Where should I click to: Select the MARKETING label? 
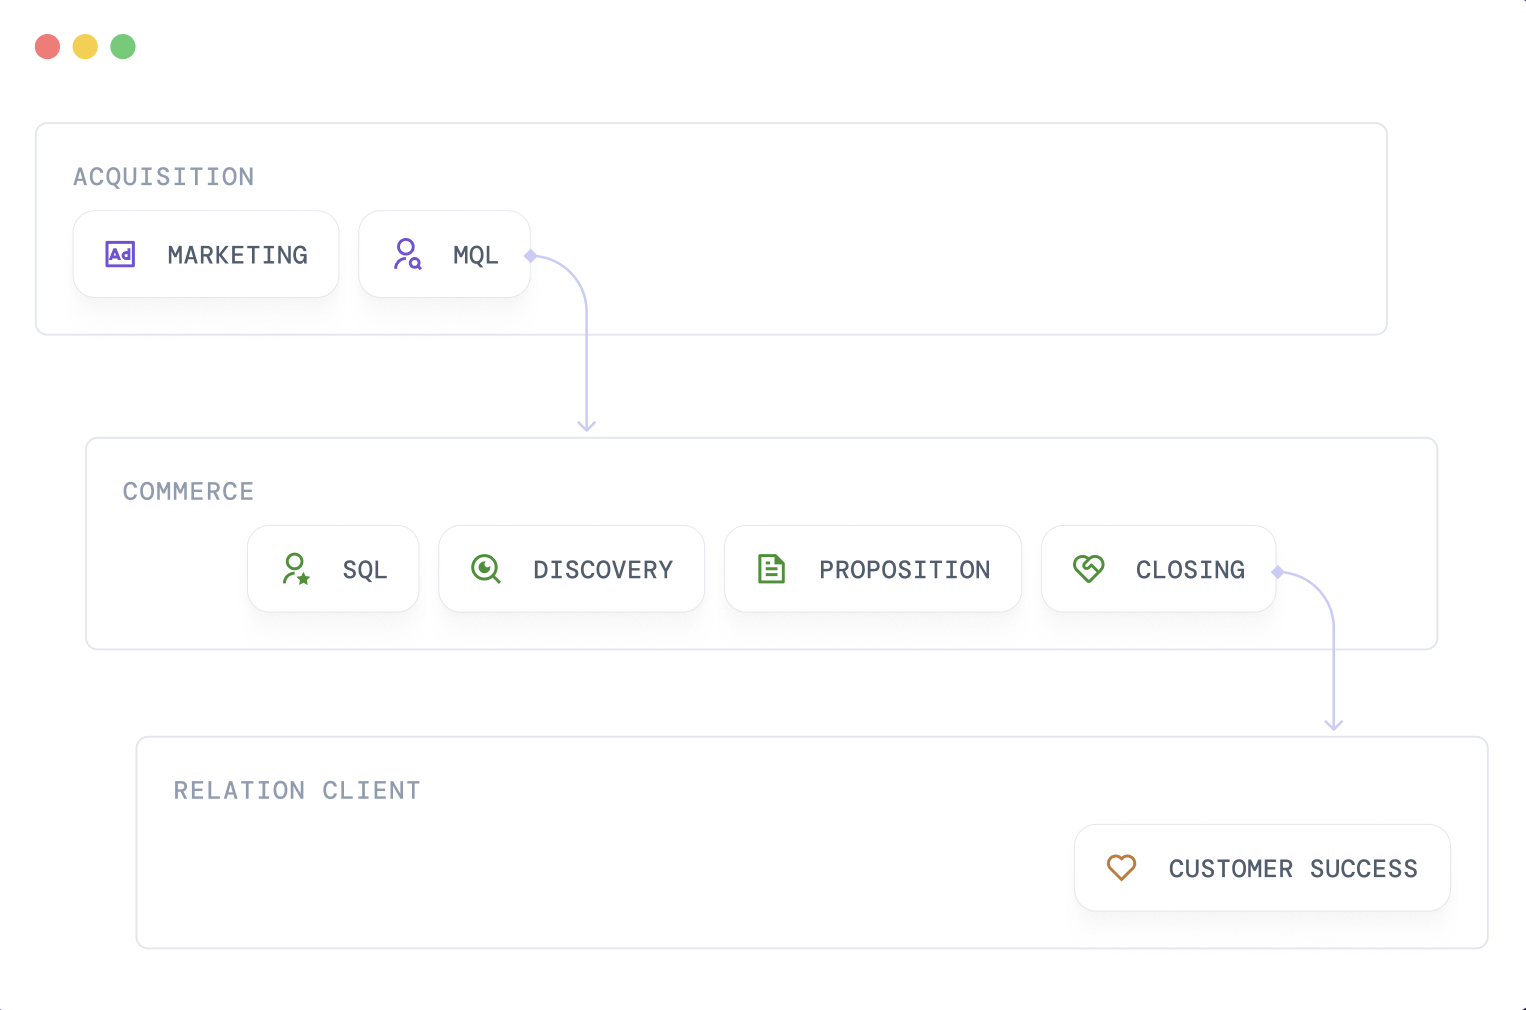tap(238, 255)
